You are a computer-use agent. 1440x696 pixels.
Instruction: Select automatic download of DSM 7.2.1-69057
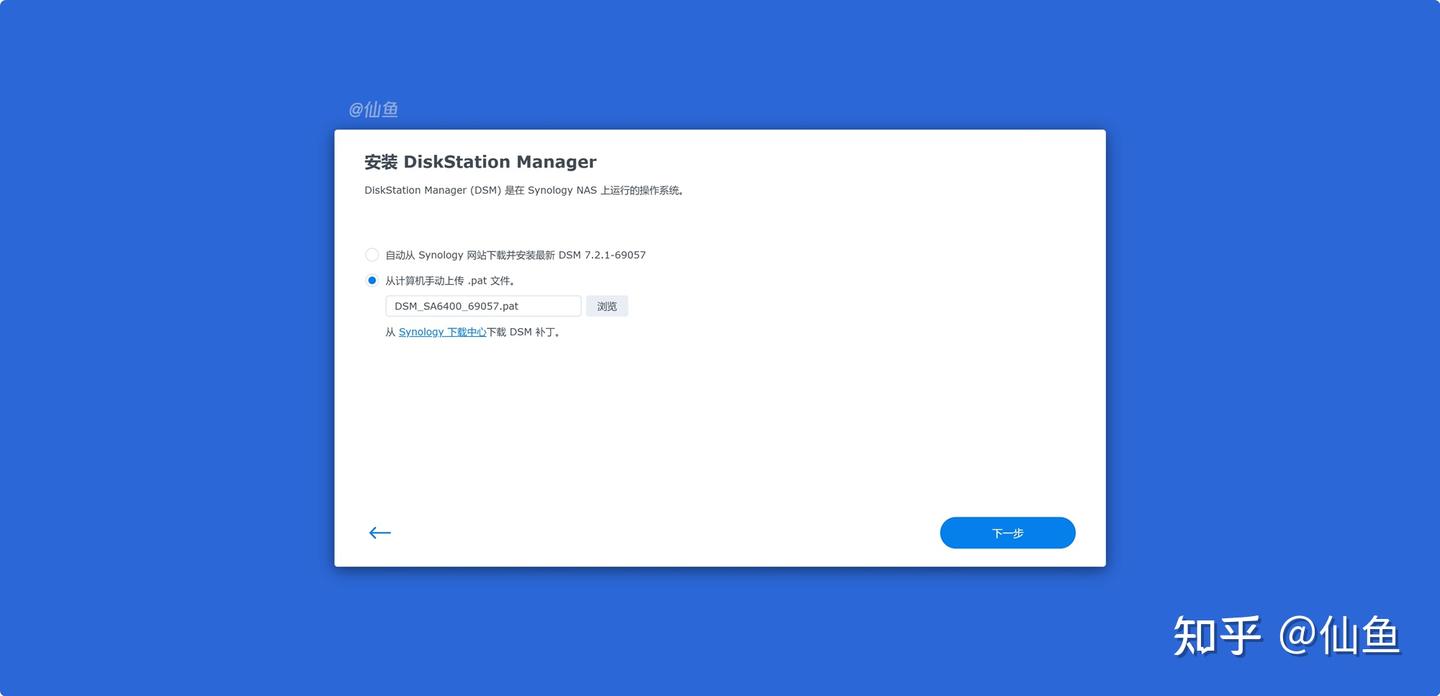coord(372,255)
